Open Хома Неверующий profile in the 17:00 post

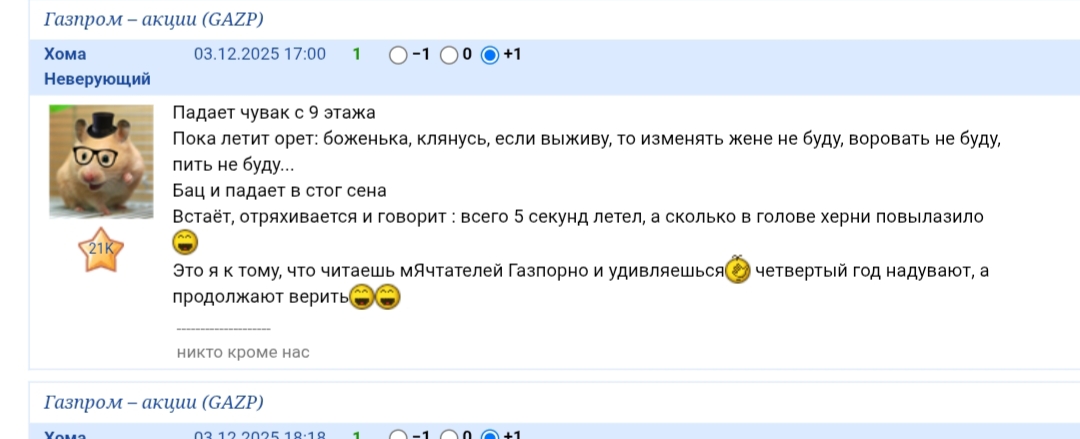pos(97,67)
